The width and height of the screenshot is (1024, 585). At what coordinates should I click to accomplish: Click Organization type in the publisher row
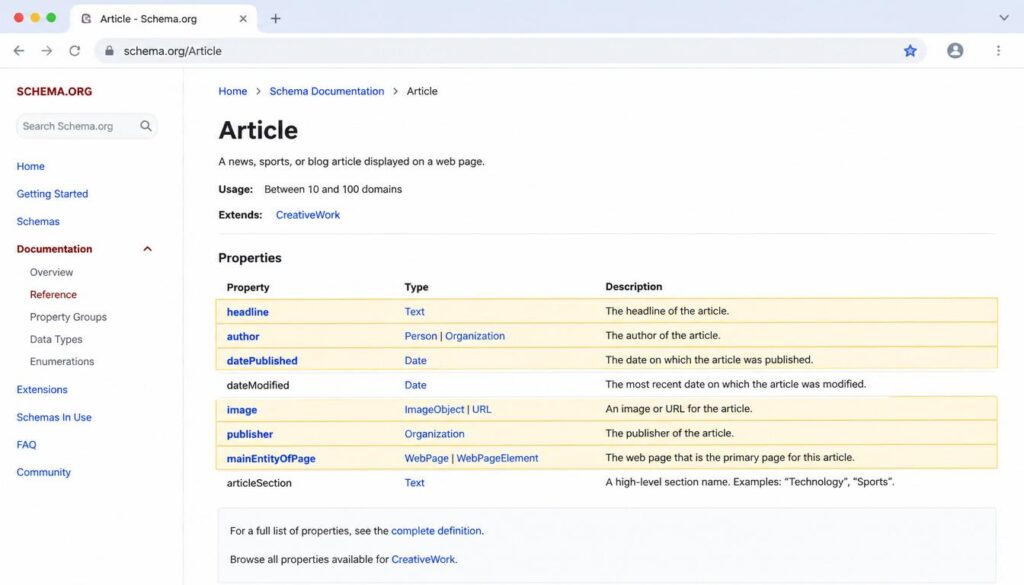(434, 434)
